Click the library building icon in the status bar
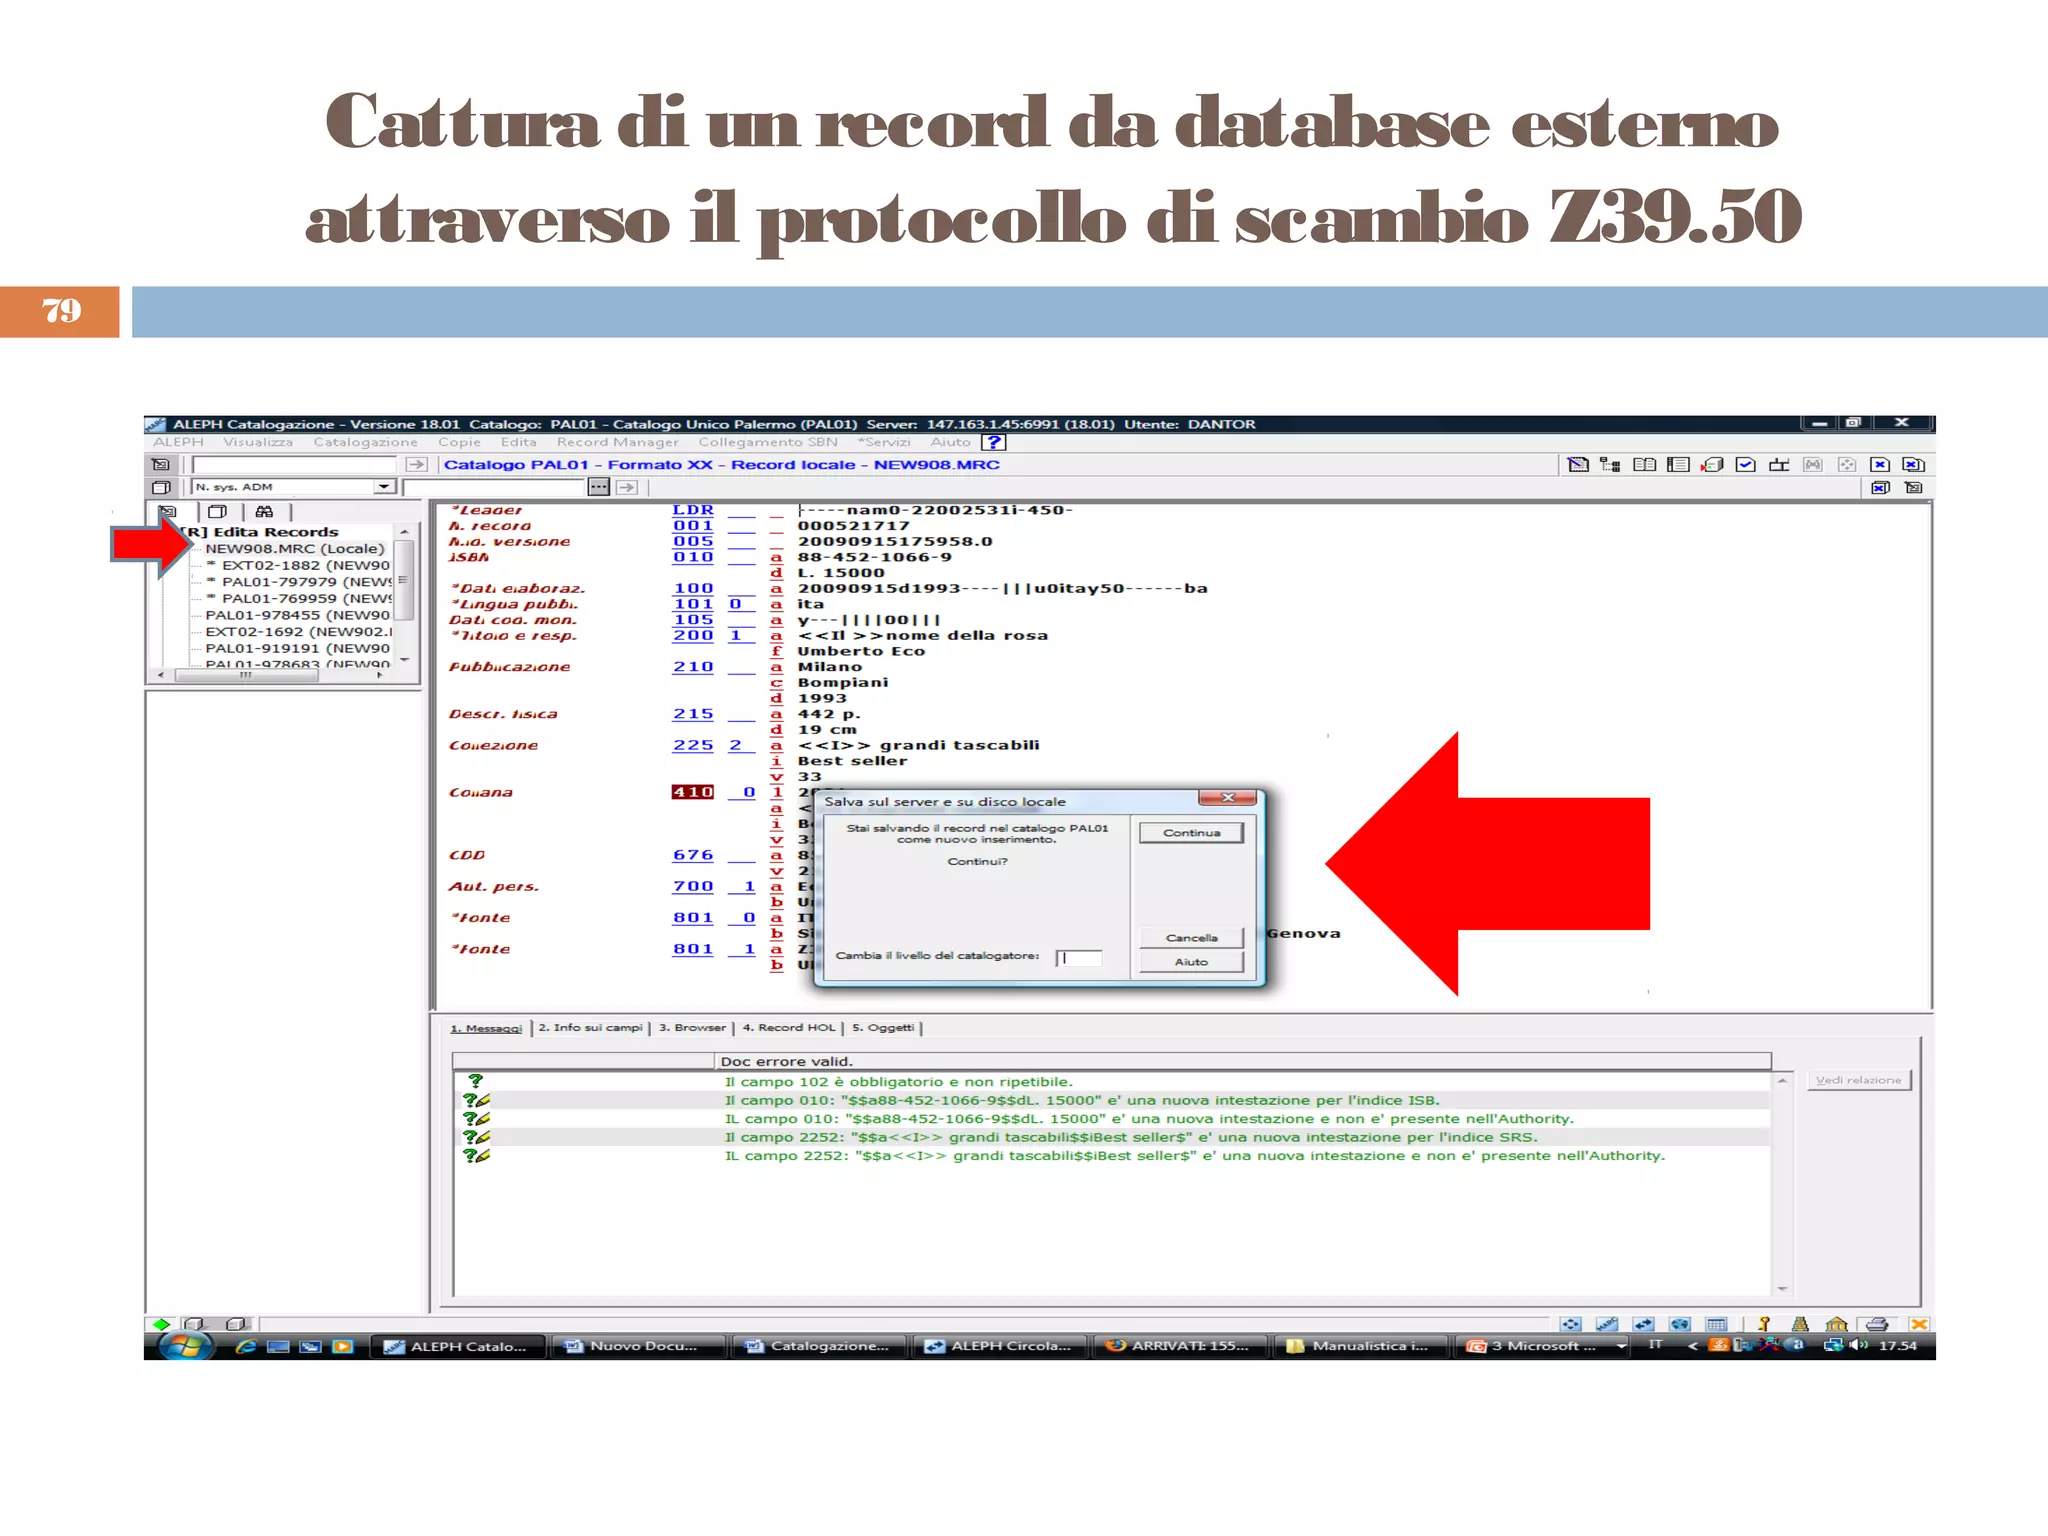The image size is (2048, 1536). pyautogui.click(x=1837, y=1324)
